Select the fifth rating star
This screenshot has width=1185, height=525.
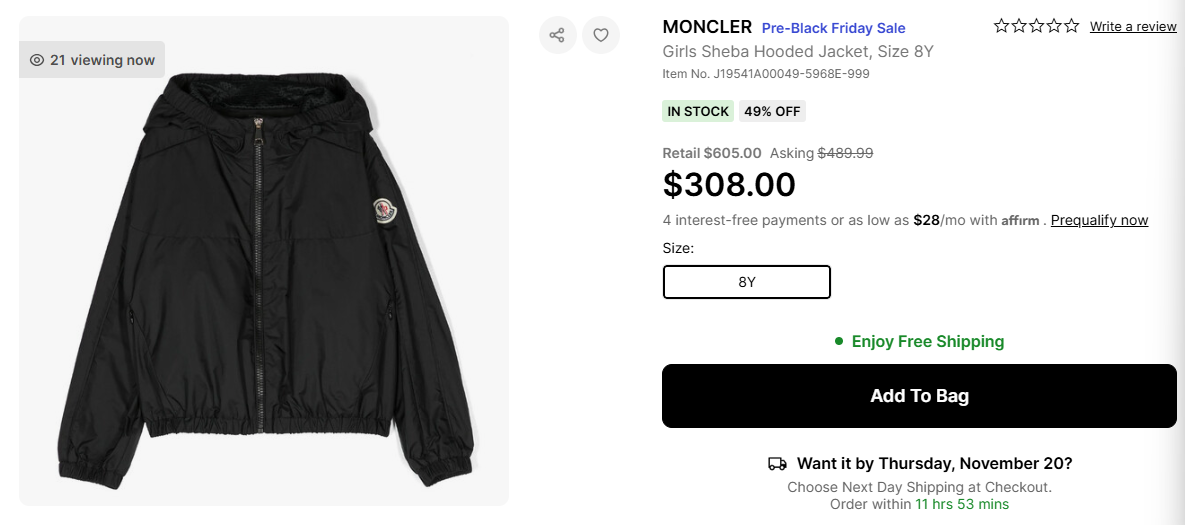[1071, 26]
